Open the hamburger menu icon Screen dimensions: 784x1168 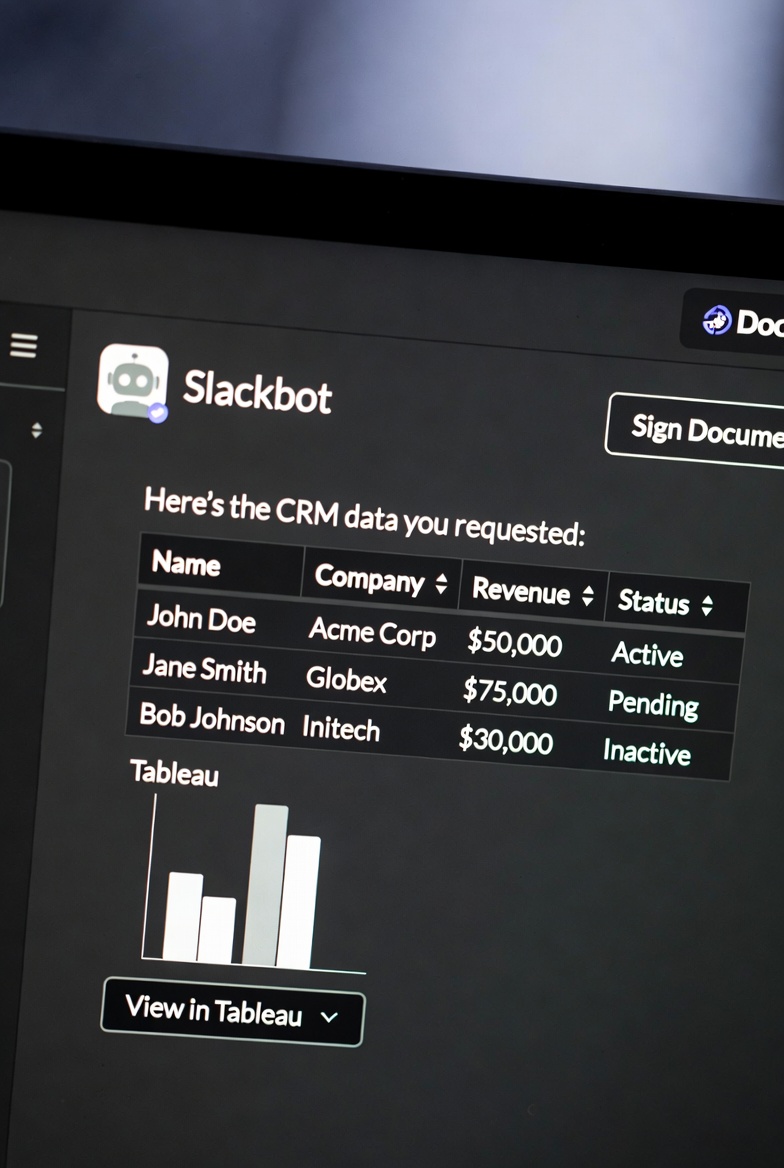(23, 346)
